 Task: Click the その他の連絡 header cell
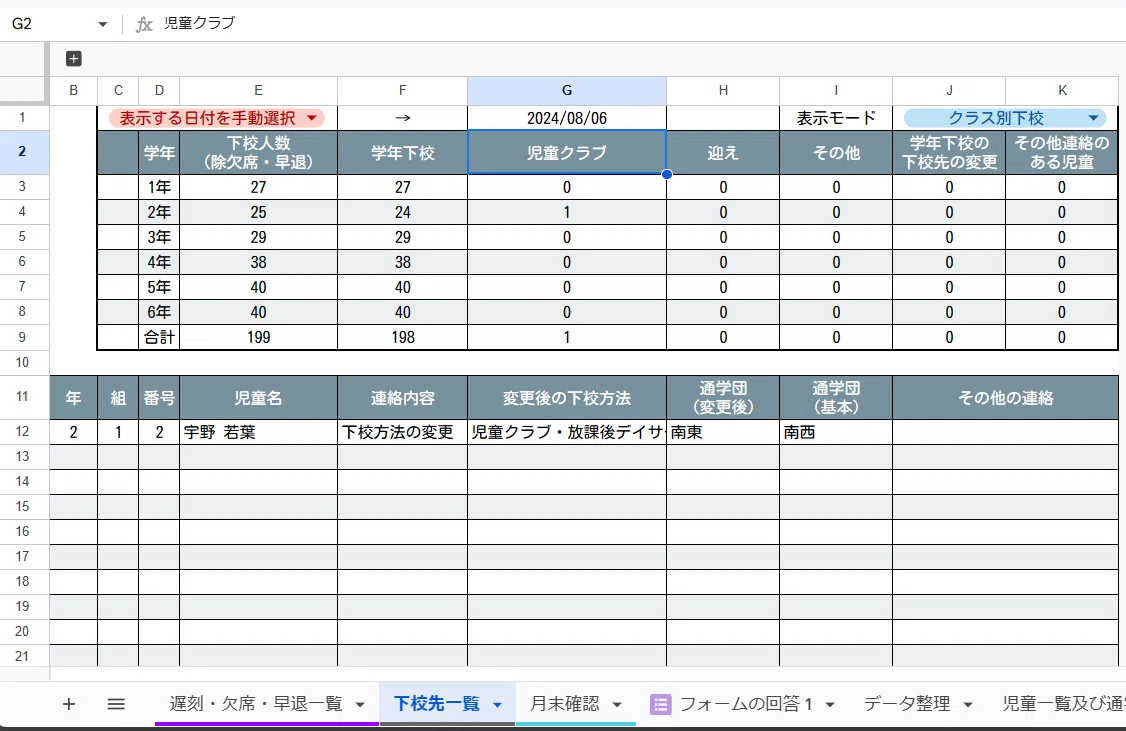point(1005,398)
